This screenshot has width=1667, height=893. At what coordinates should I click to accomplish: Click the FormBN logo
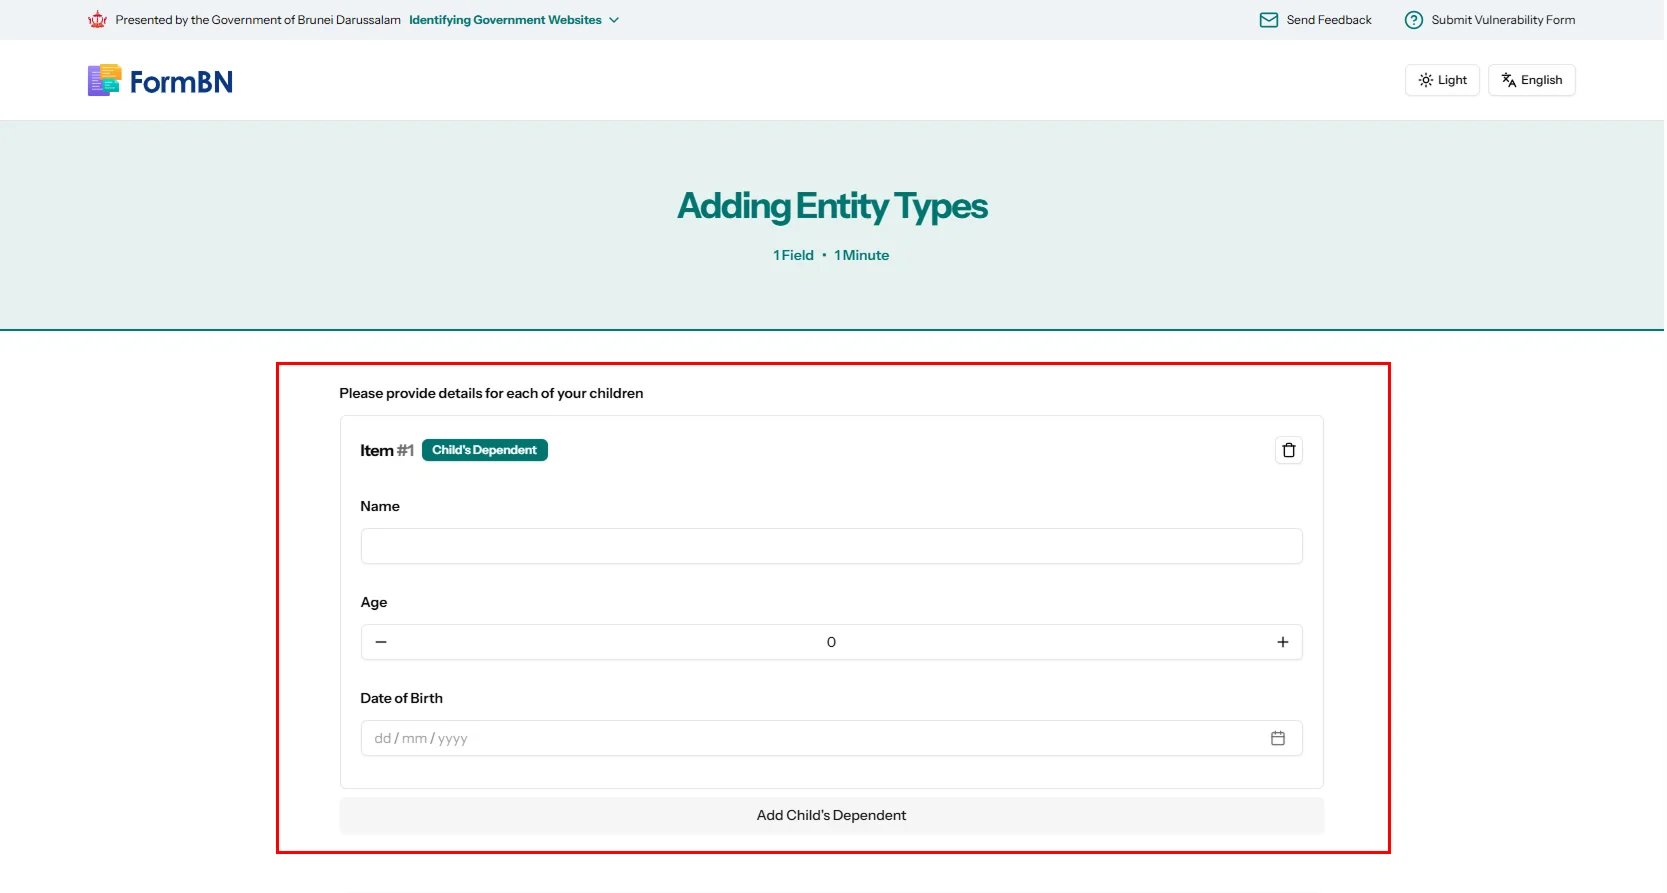(x=160, y=81)
